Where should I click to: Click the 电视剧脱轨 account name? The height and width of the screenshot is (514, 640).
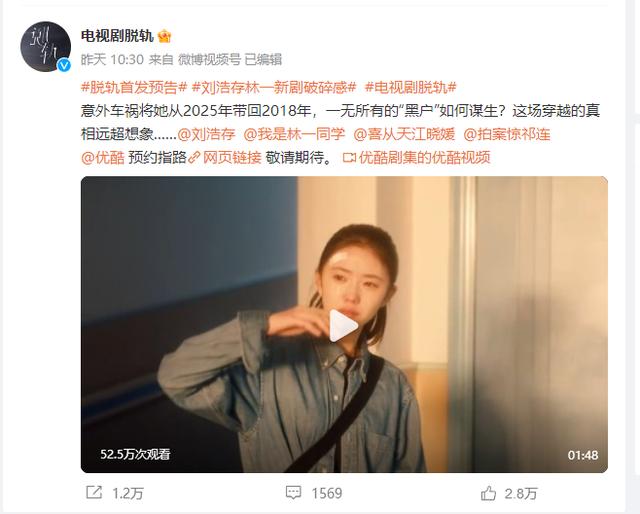(x=117, y=36)
